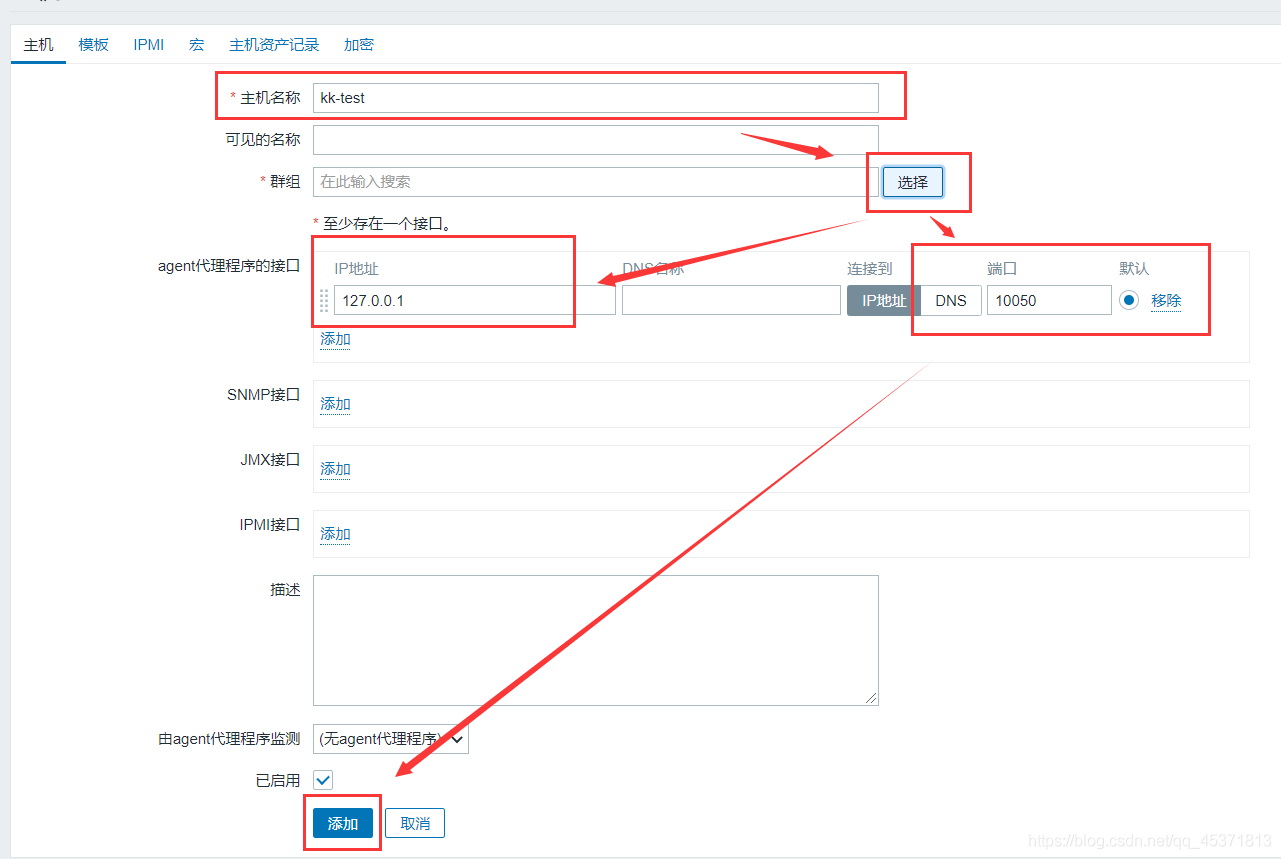Viewport: 1281px width, 859px height.
Task: Focus the 端口 port field
Action: [1048, 300]
